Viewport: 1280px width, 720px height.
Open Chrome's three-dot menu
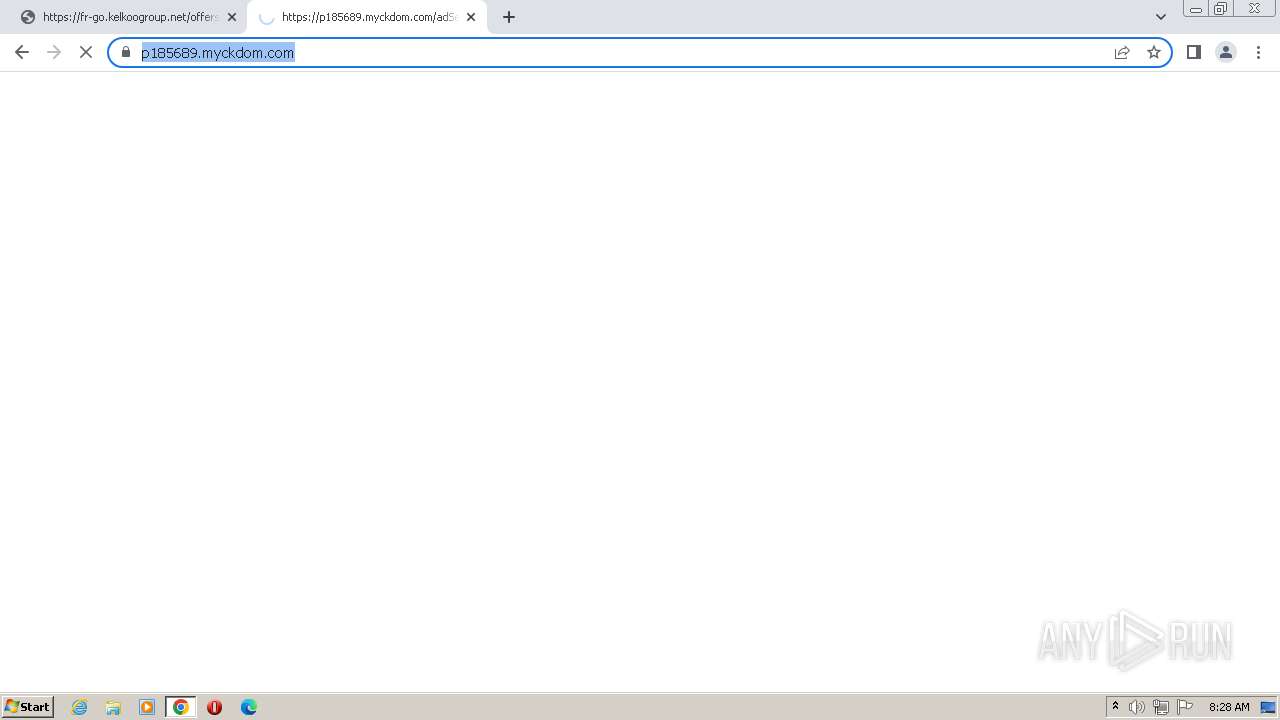pos(1258,52)
